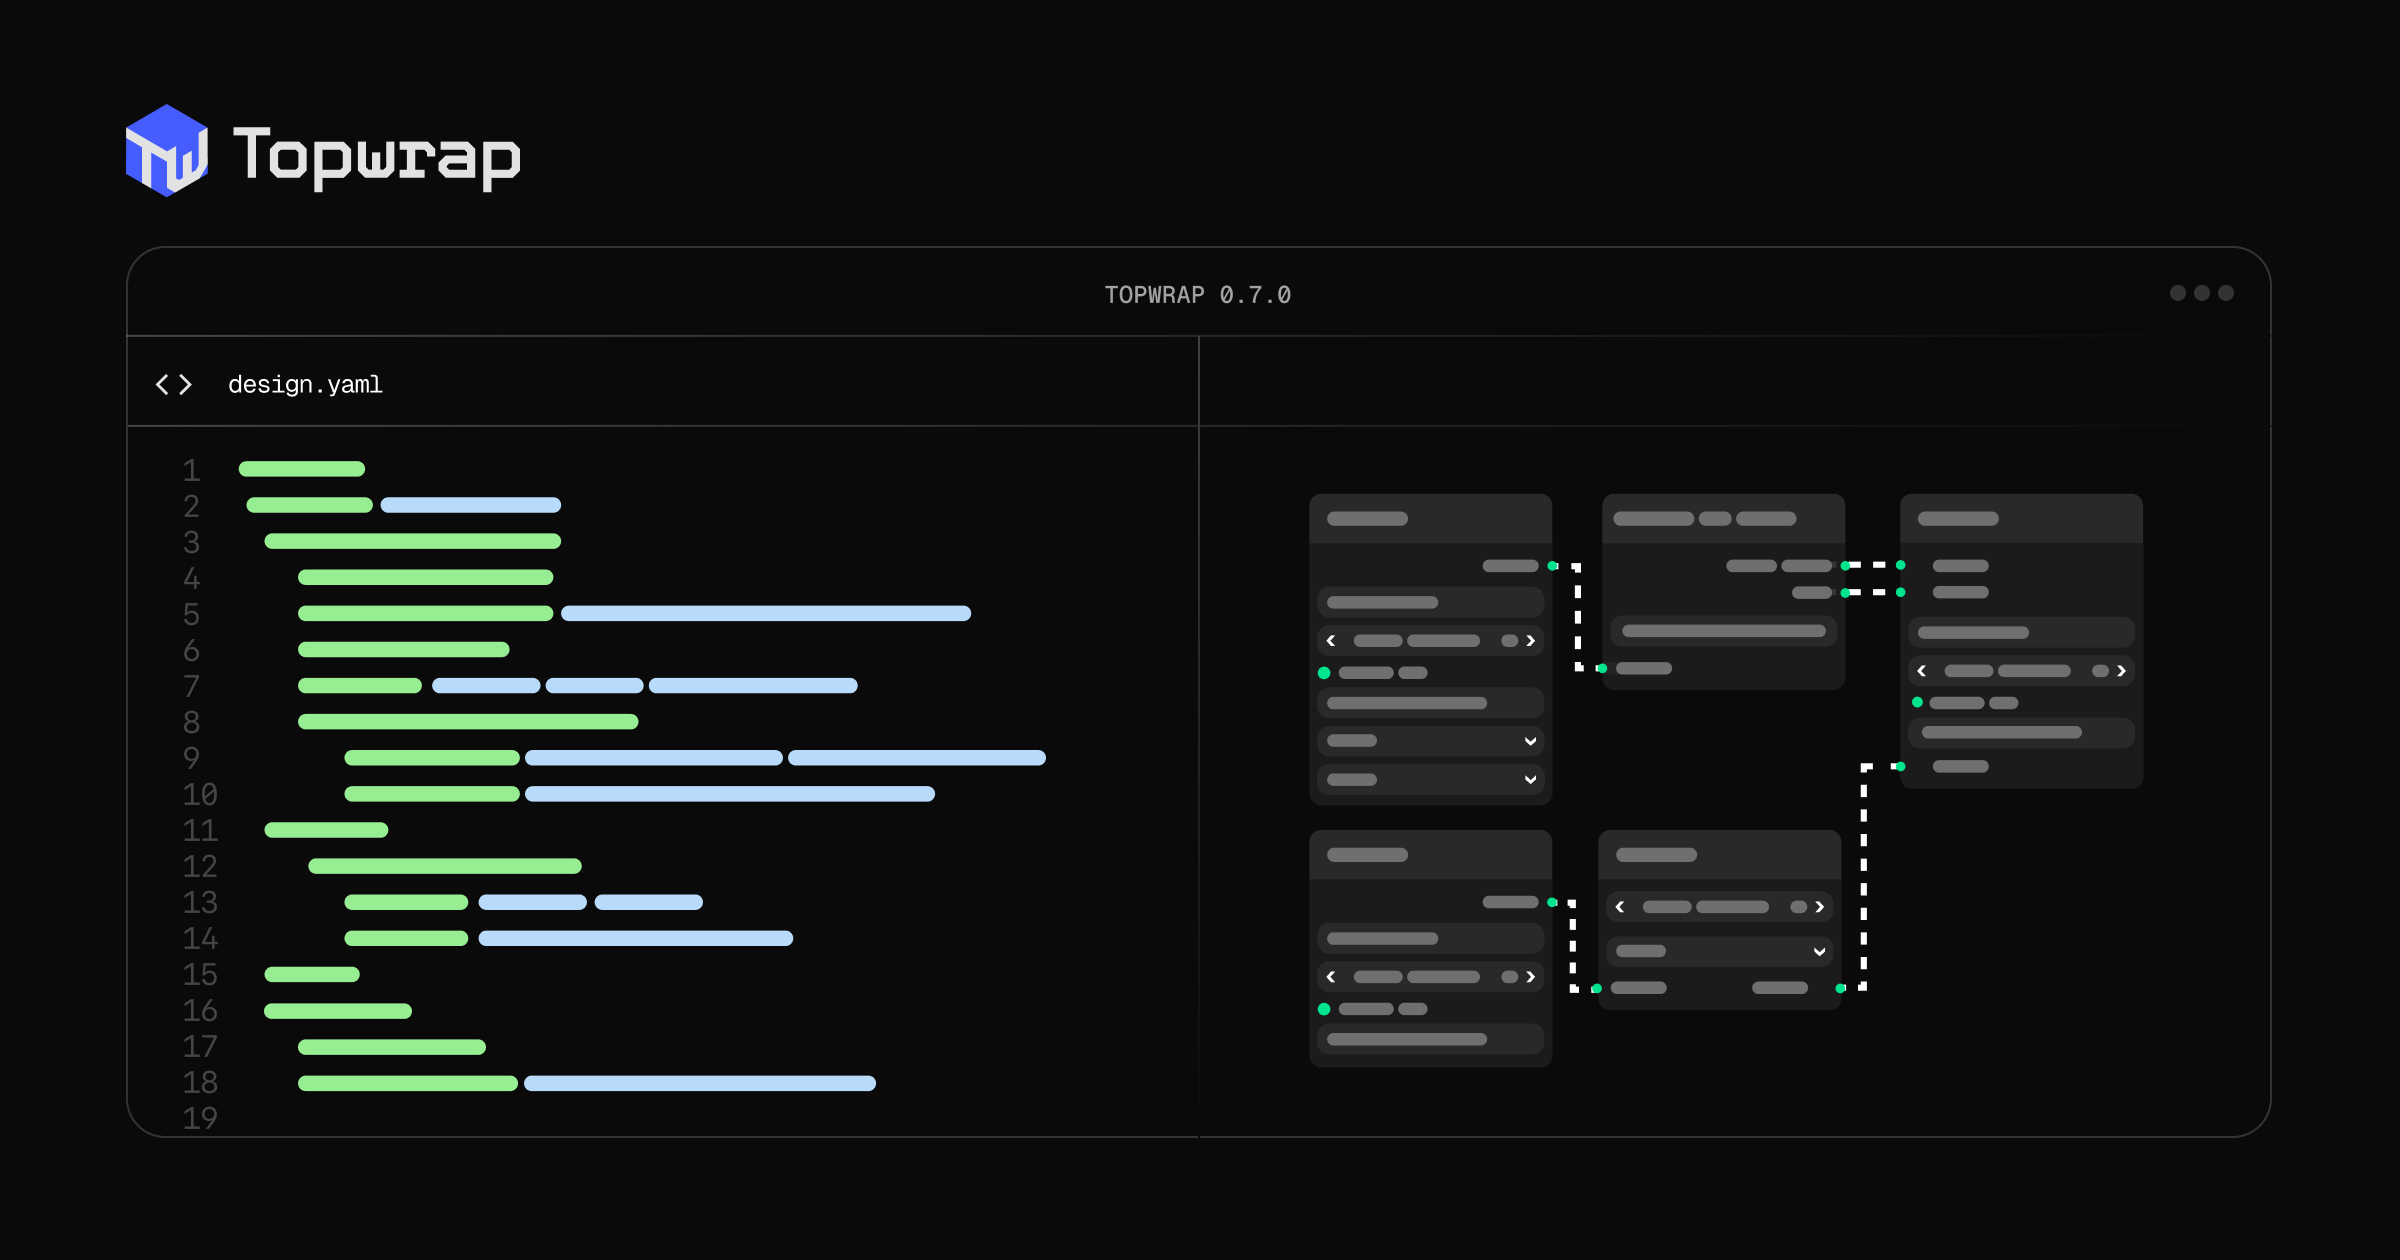Click the output port of the bottom-left node
The width and height of the screenshot is (2400, 1260).
(1552, 902)
